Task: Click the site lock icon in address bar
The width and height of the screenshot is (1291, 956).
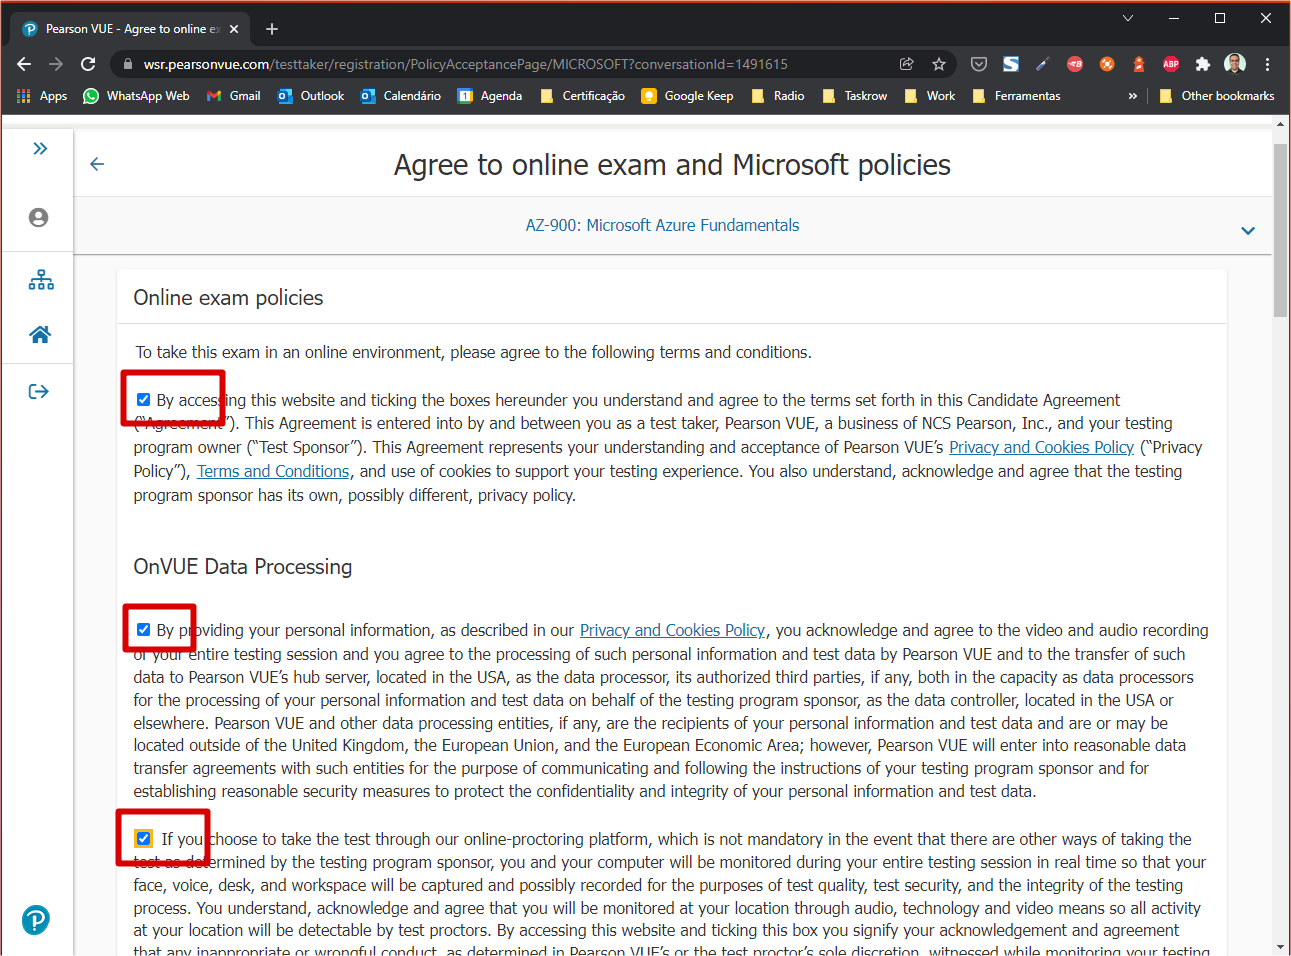Action: 127,64
